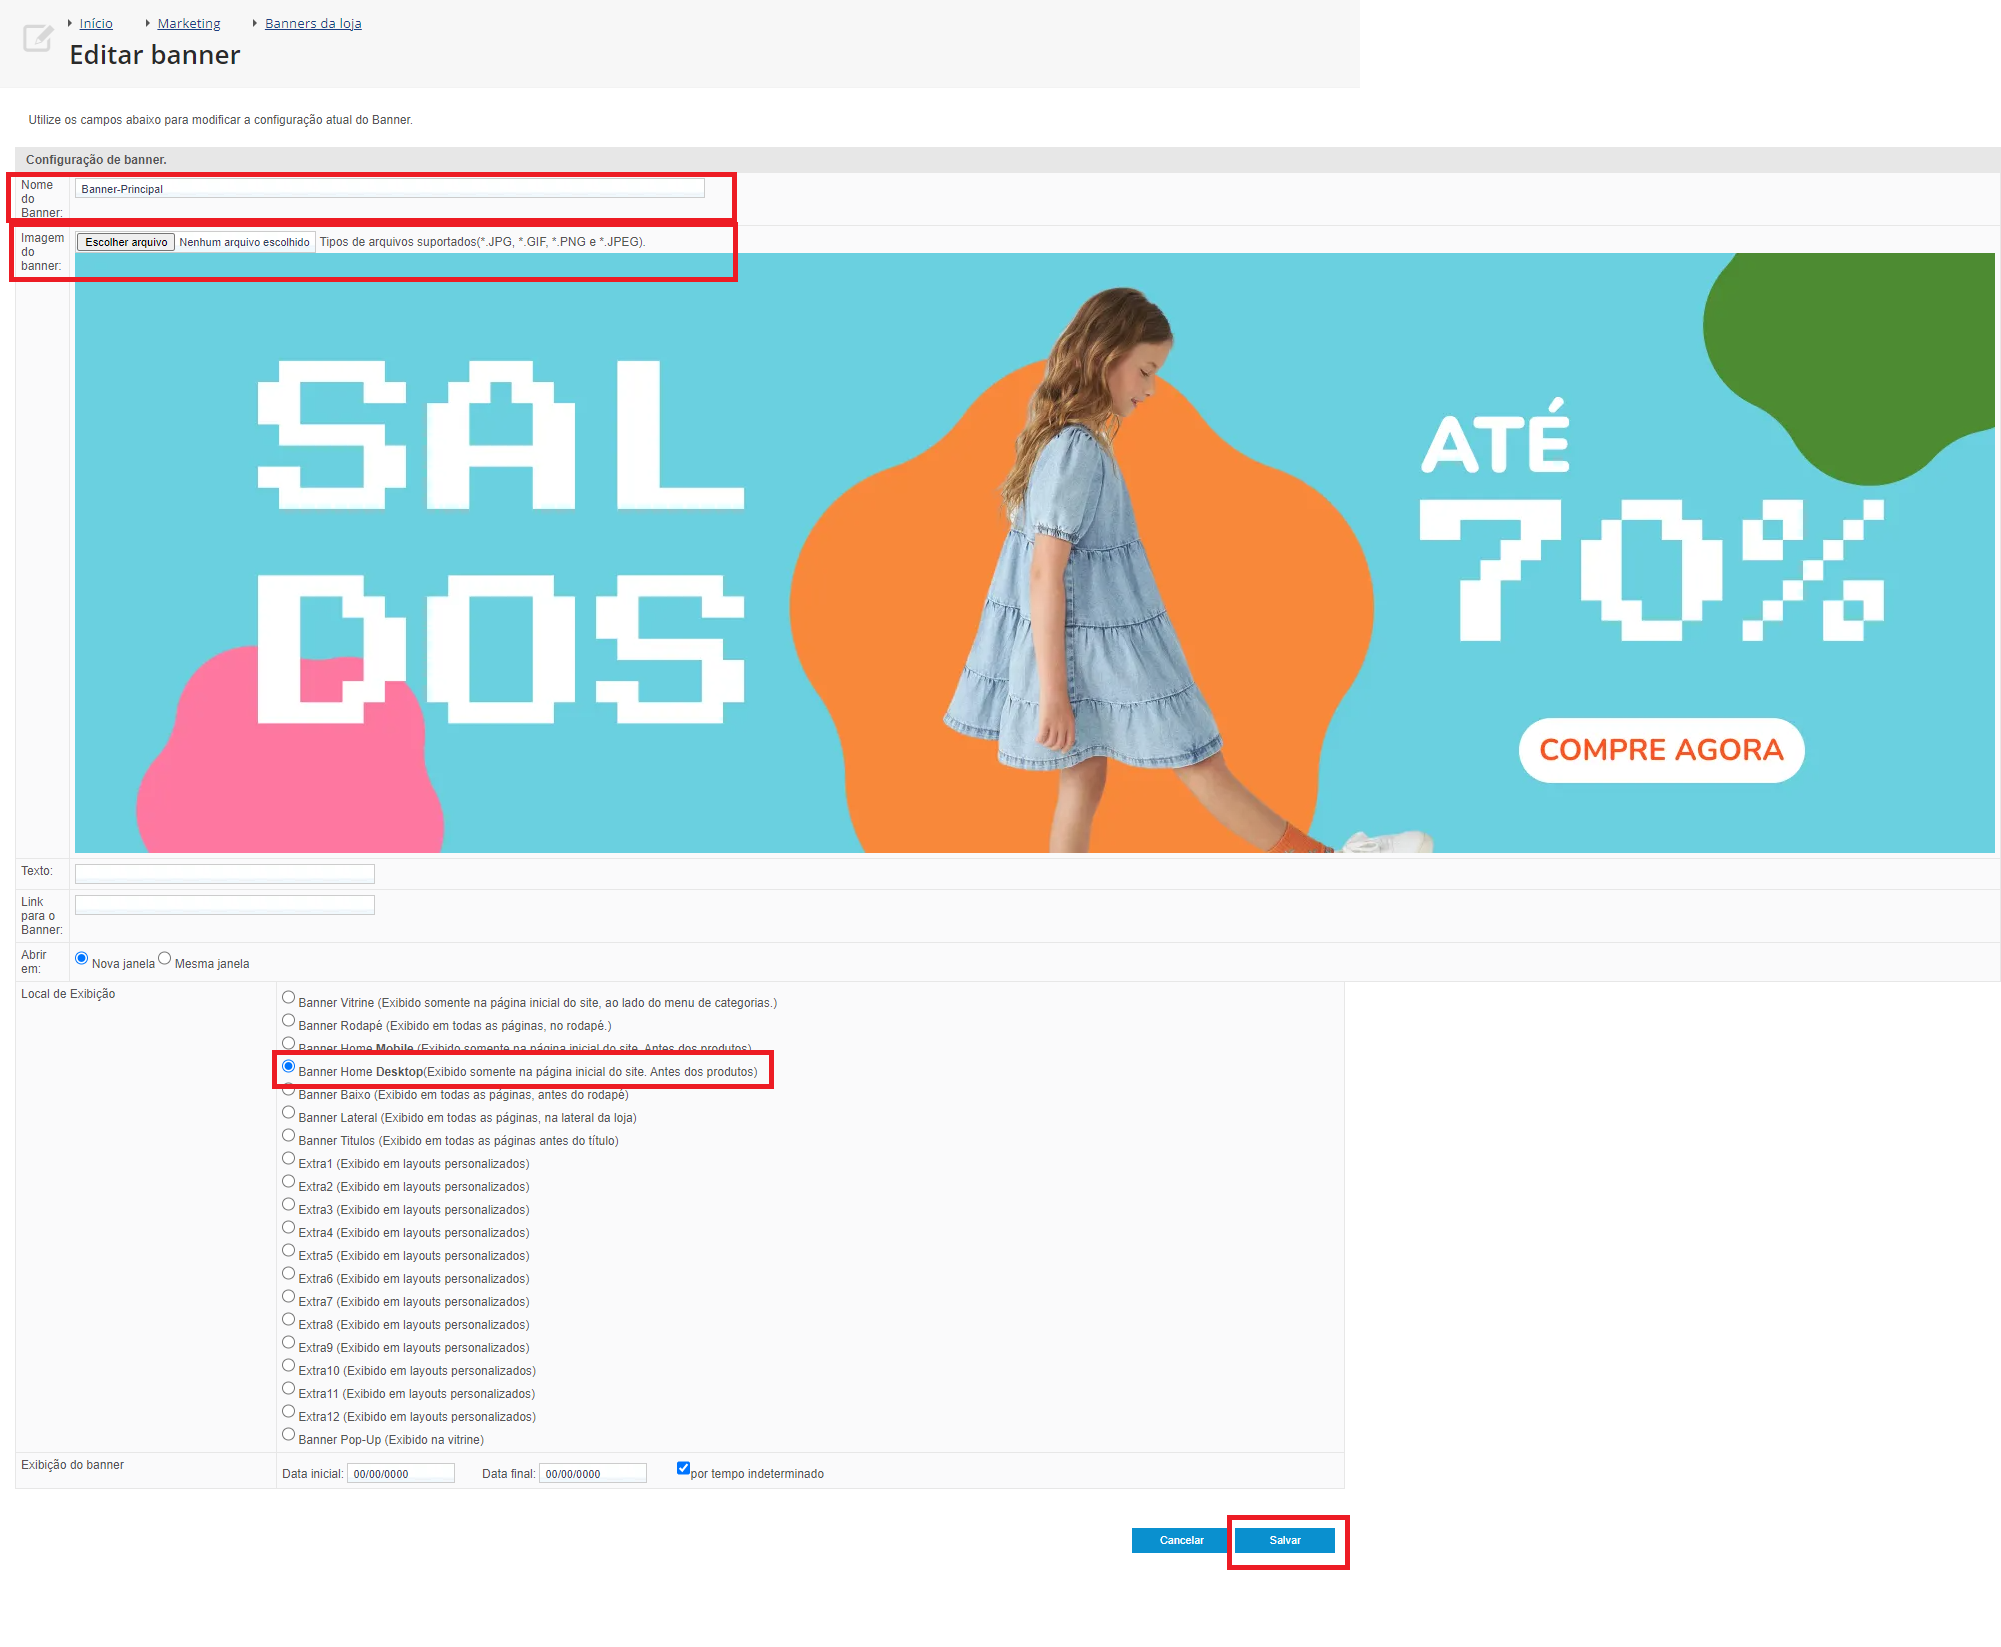Screen dimensions: 2001x1647
Task: Click the Data inicial date field
Action: (400, 1474)
